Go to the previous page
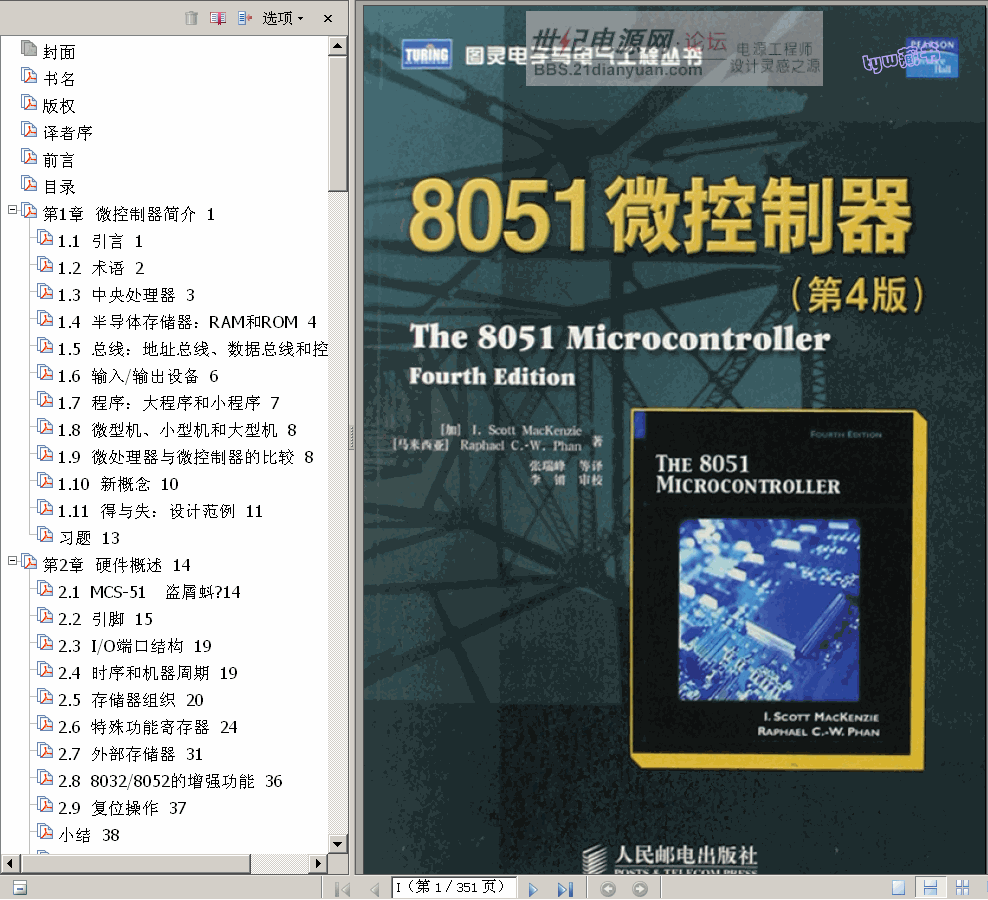The height and width of the screenshot is (900, 988). [375, 889]
